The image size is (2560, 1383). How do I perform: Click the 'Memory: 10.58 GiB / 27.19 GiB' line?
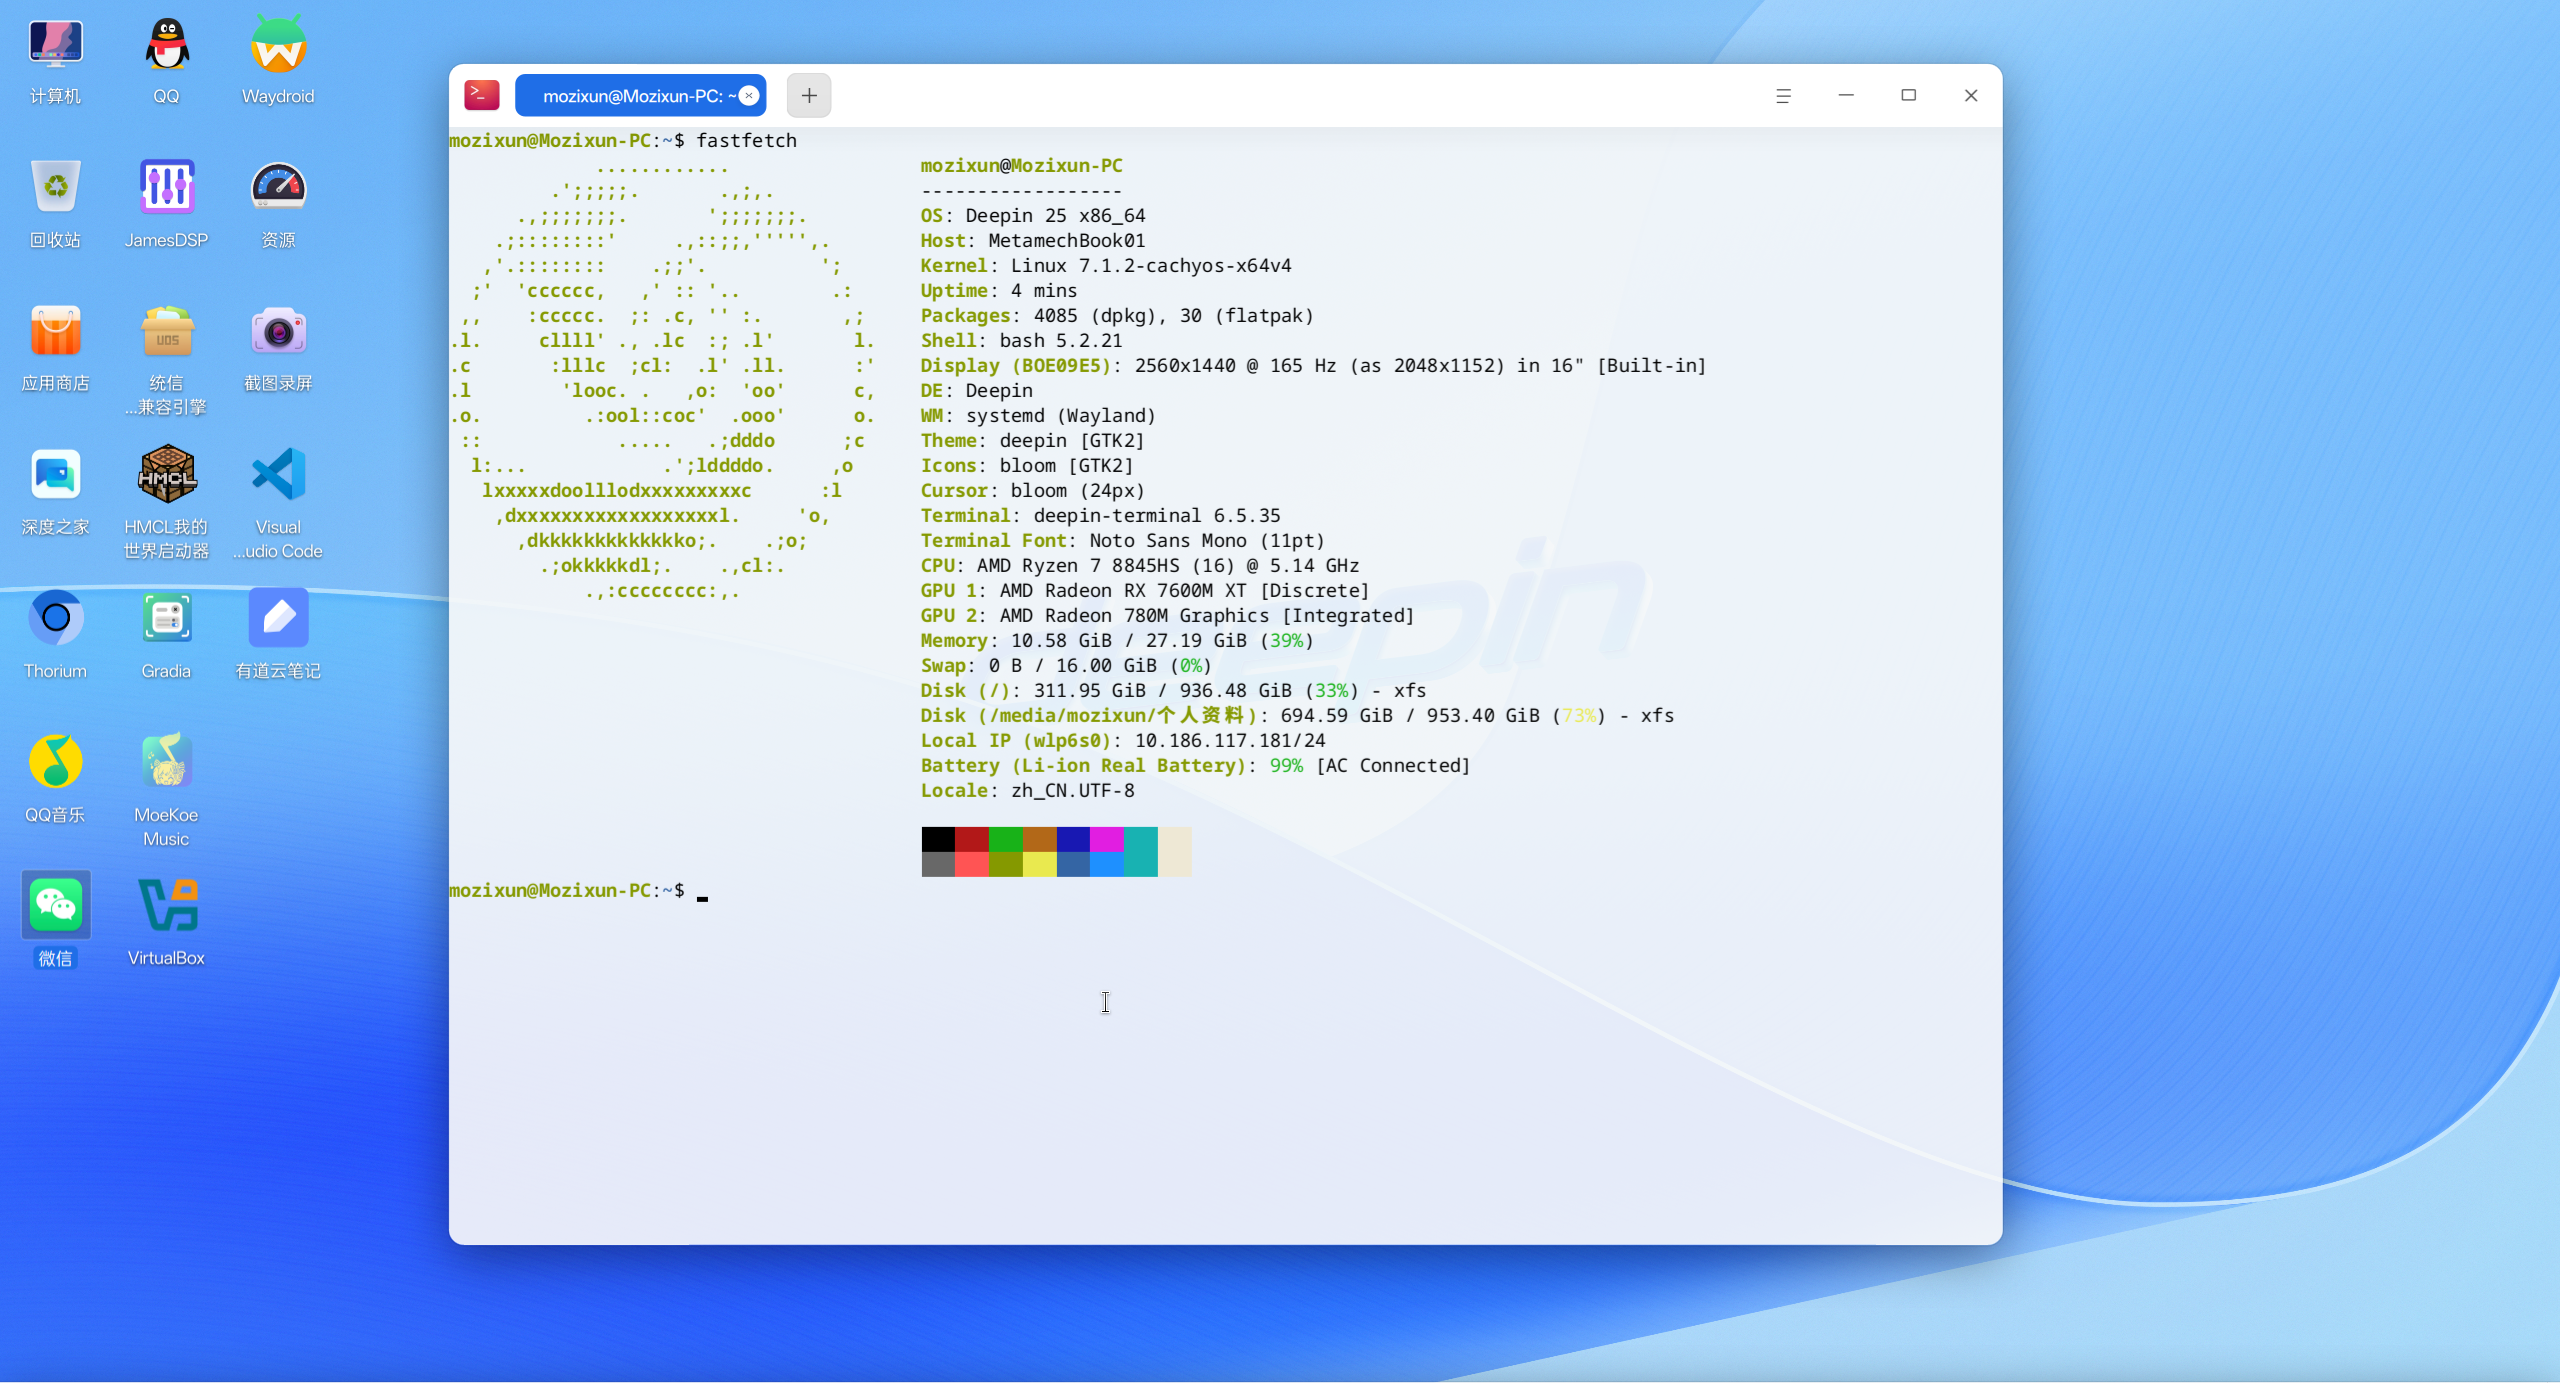[1117, 640]
